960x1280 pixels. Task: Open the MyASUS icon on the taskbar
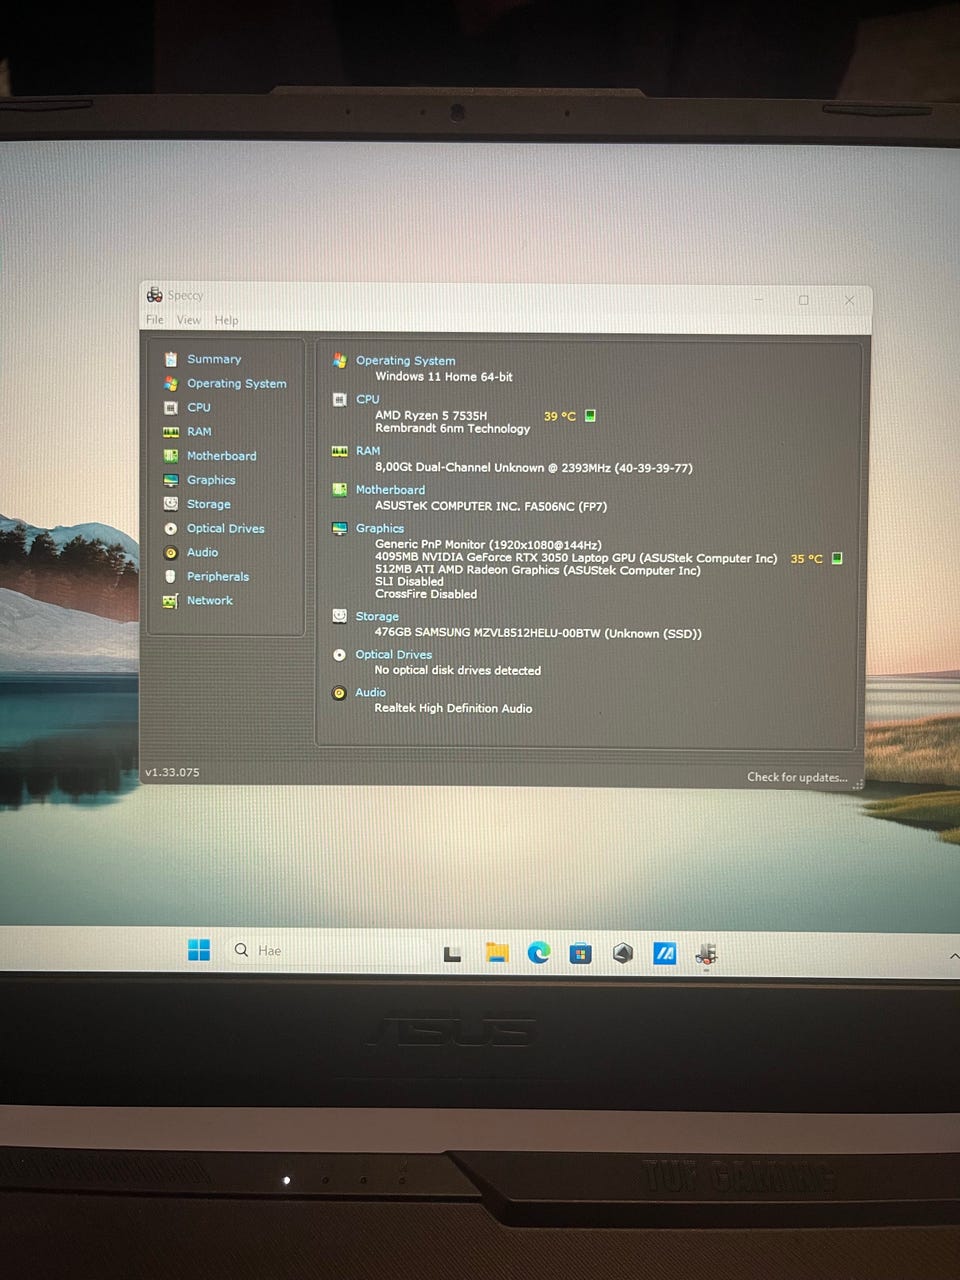(665, 954)
